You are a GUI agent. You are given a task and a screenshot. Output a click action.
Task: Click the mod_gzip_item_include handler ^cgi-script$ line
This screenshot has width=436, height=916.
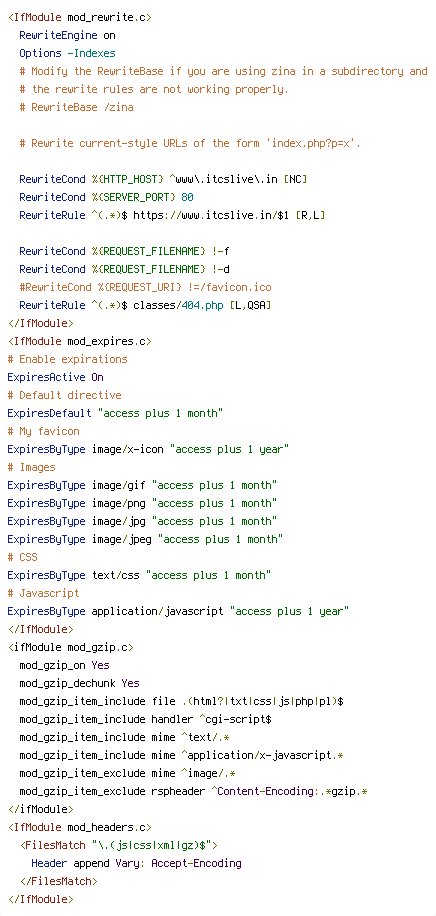pos(146,720)
